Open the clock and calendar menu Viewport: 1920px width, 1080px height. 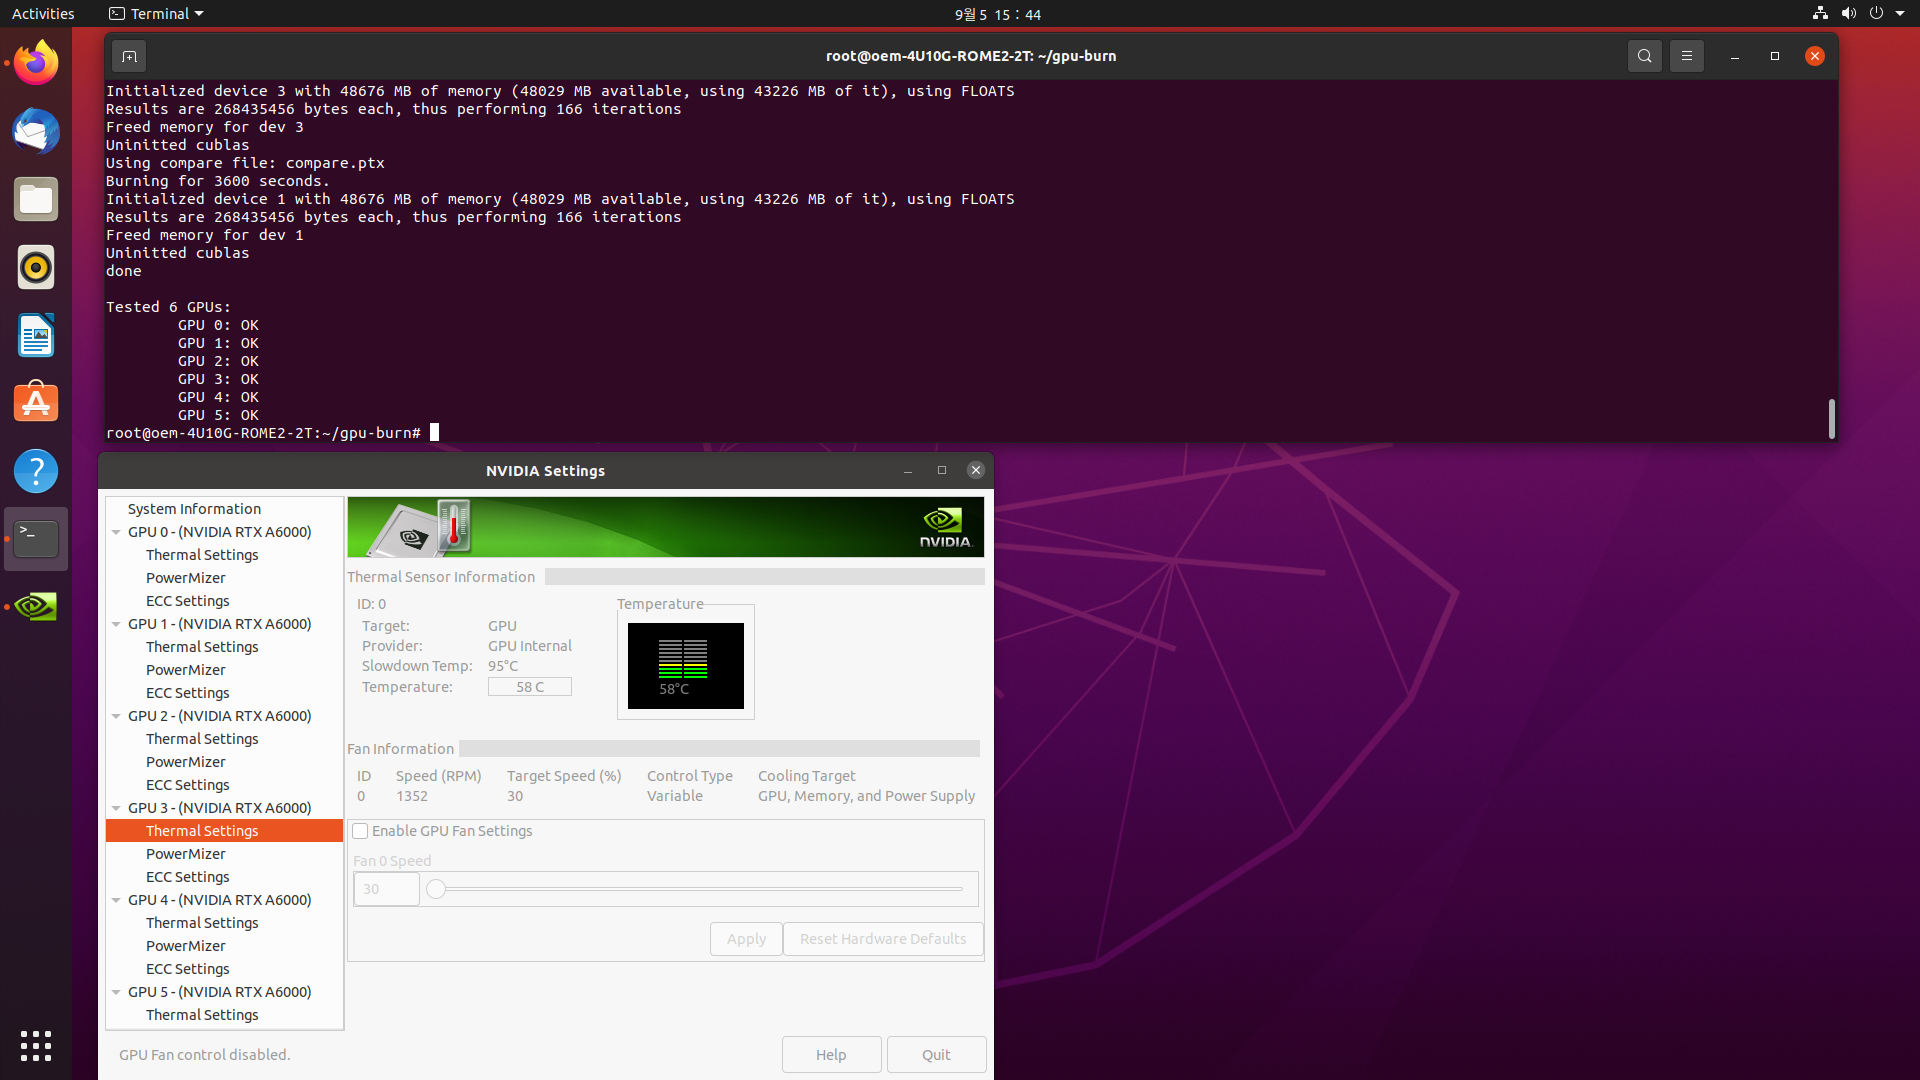tap(997, 14)
